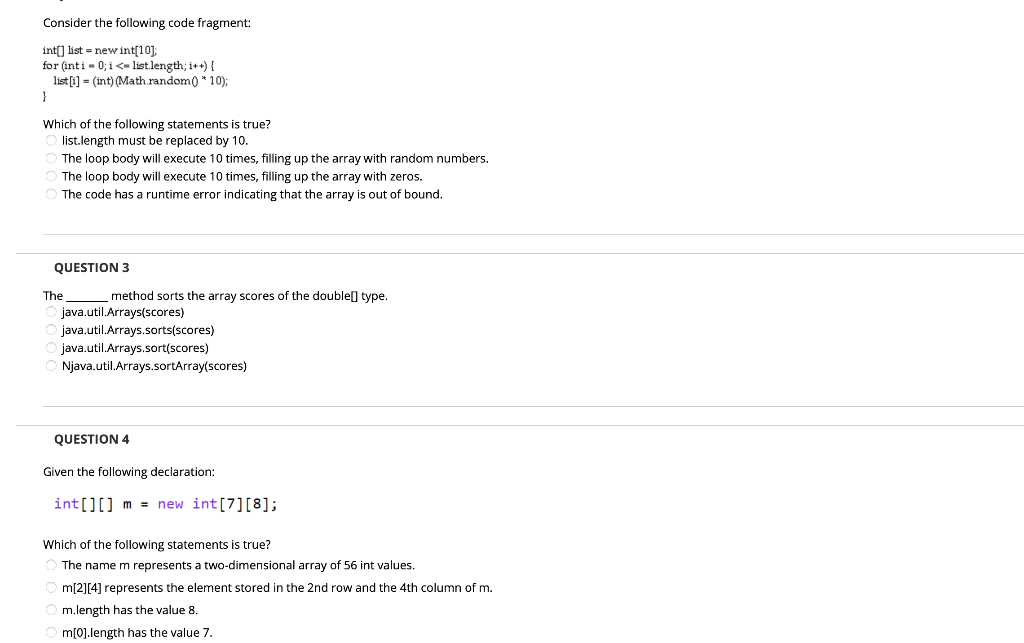Screen dimensions: 1024x643
Task: Select 'java.util.Arrays.sort(scores)' as the answer
Action: (x=50, y=347)
